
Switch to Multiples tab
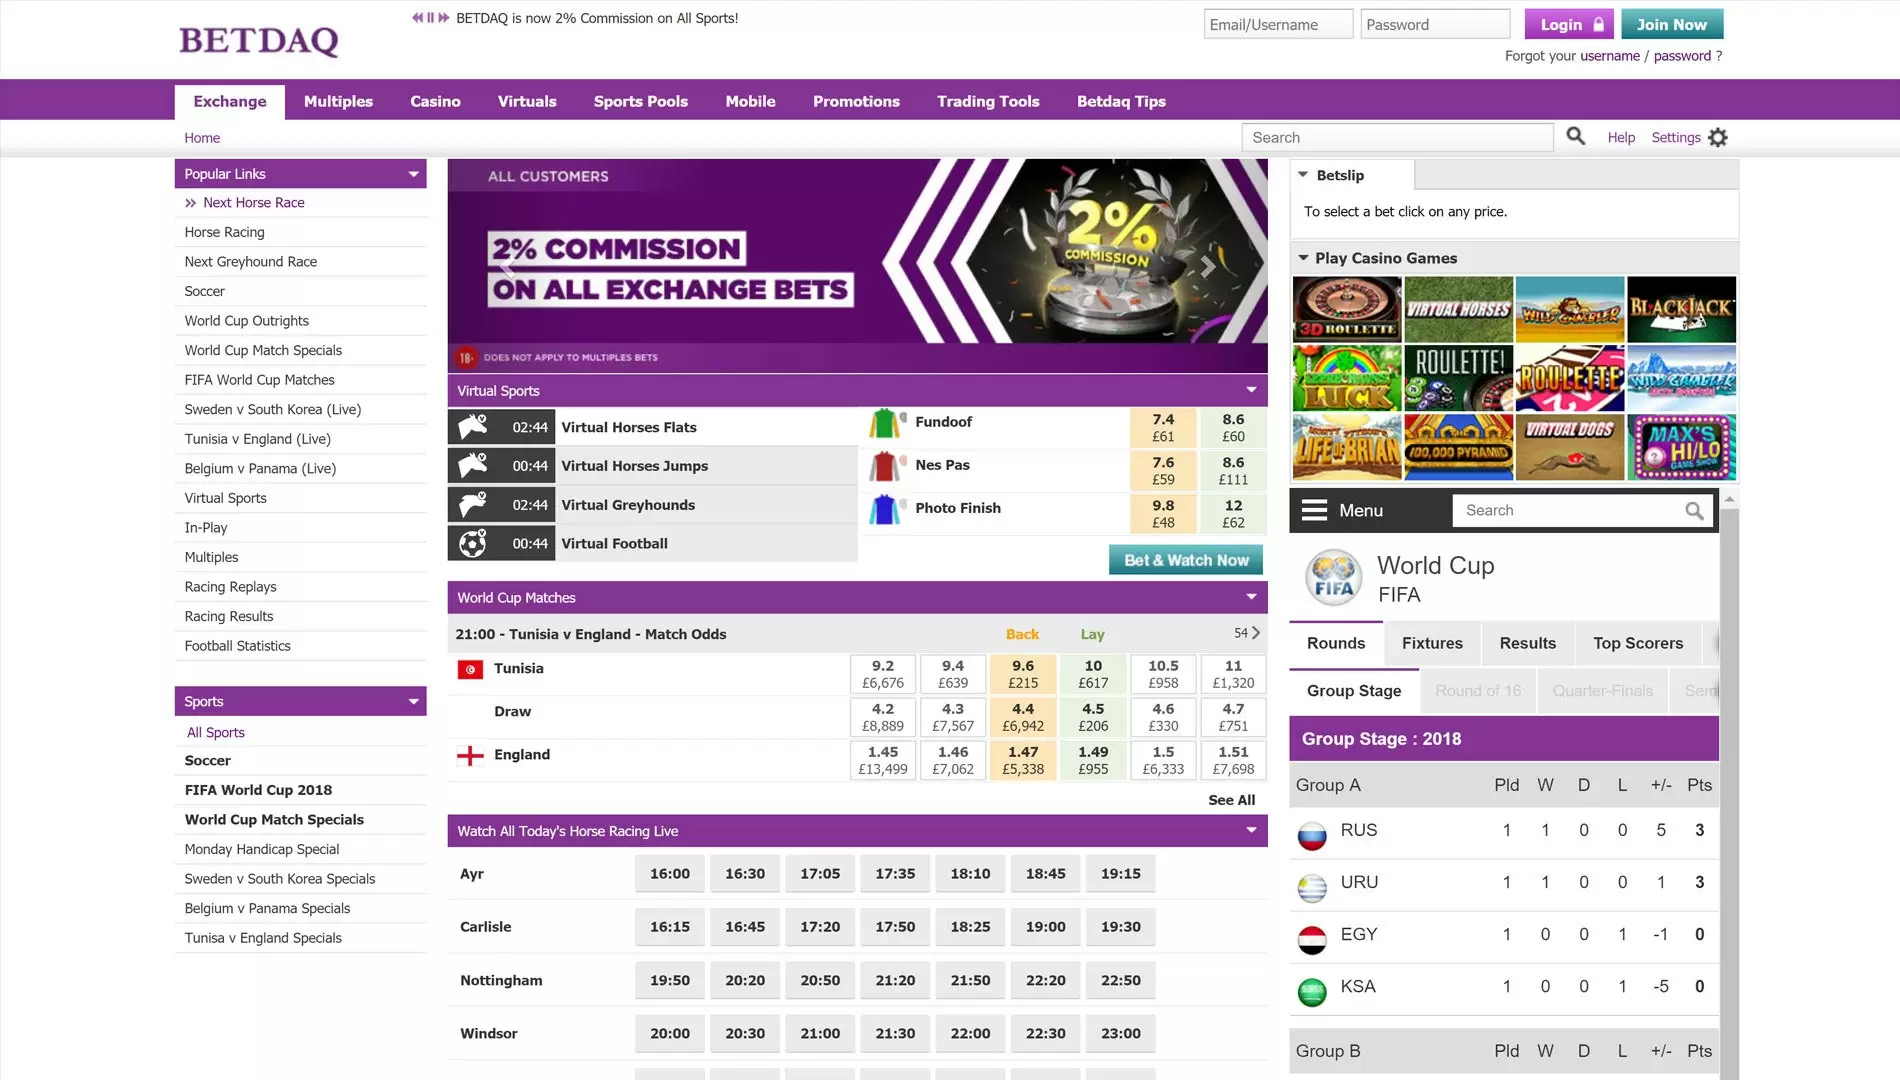point(338,101)
